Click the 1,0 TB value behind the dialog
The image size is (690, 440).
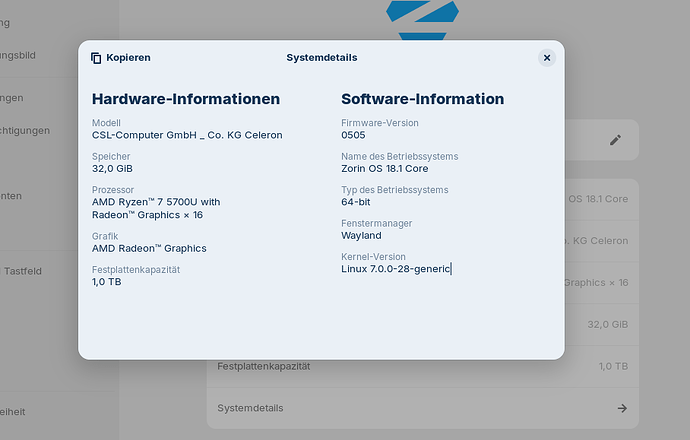(x=613, y=366)
